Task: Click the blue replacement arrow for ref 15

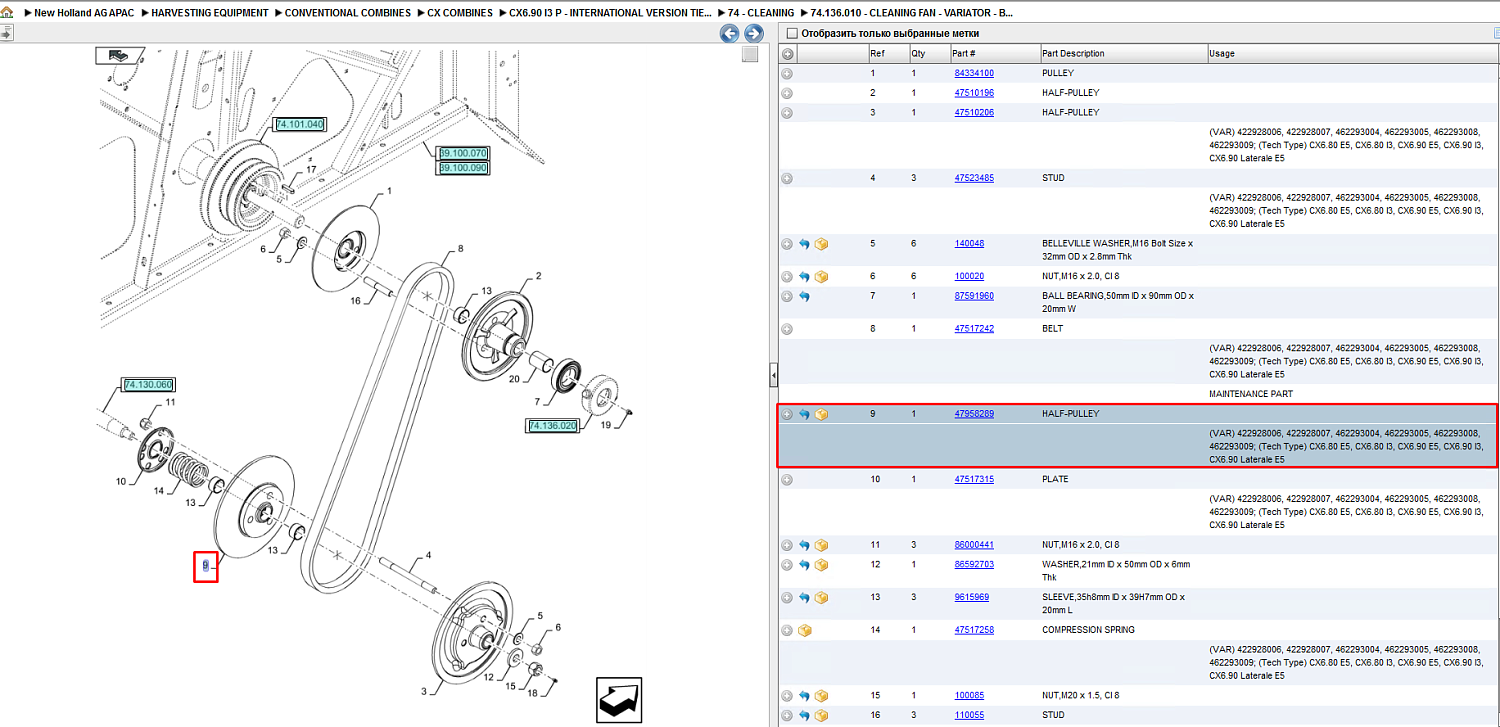Action: click(x=804, y=696)
